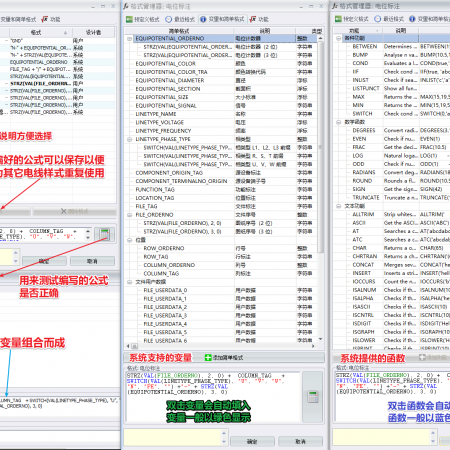Viewport: 450px width, 450px height.
Task: Click up arrow beside left window formula box
Action: pyautogui.click(x=88, y=231)
